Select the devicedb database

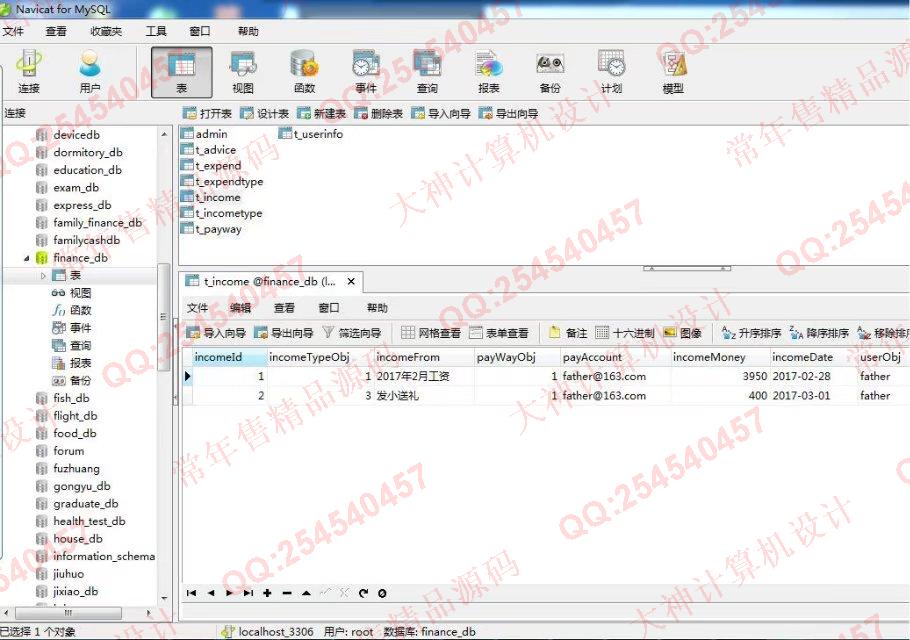(x=76, y=135)
